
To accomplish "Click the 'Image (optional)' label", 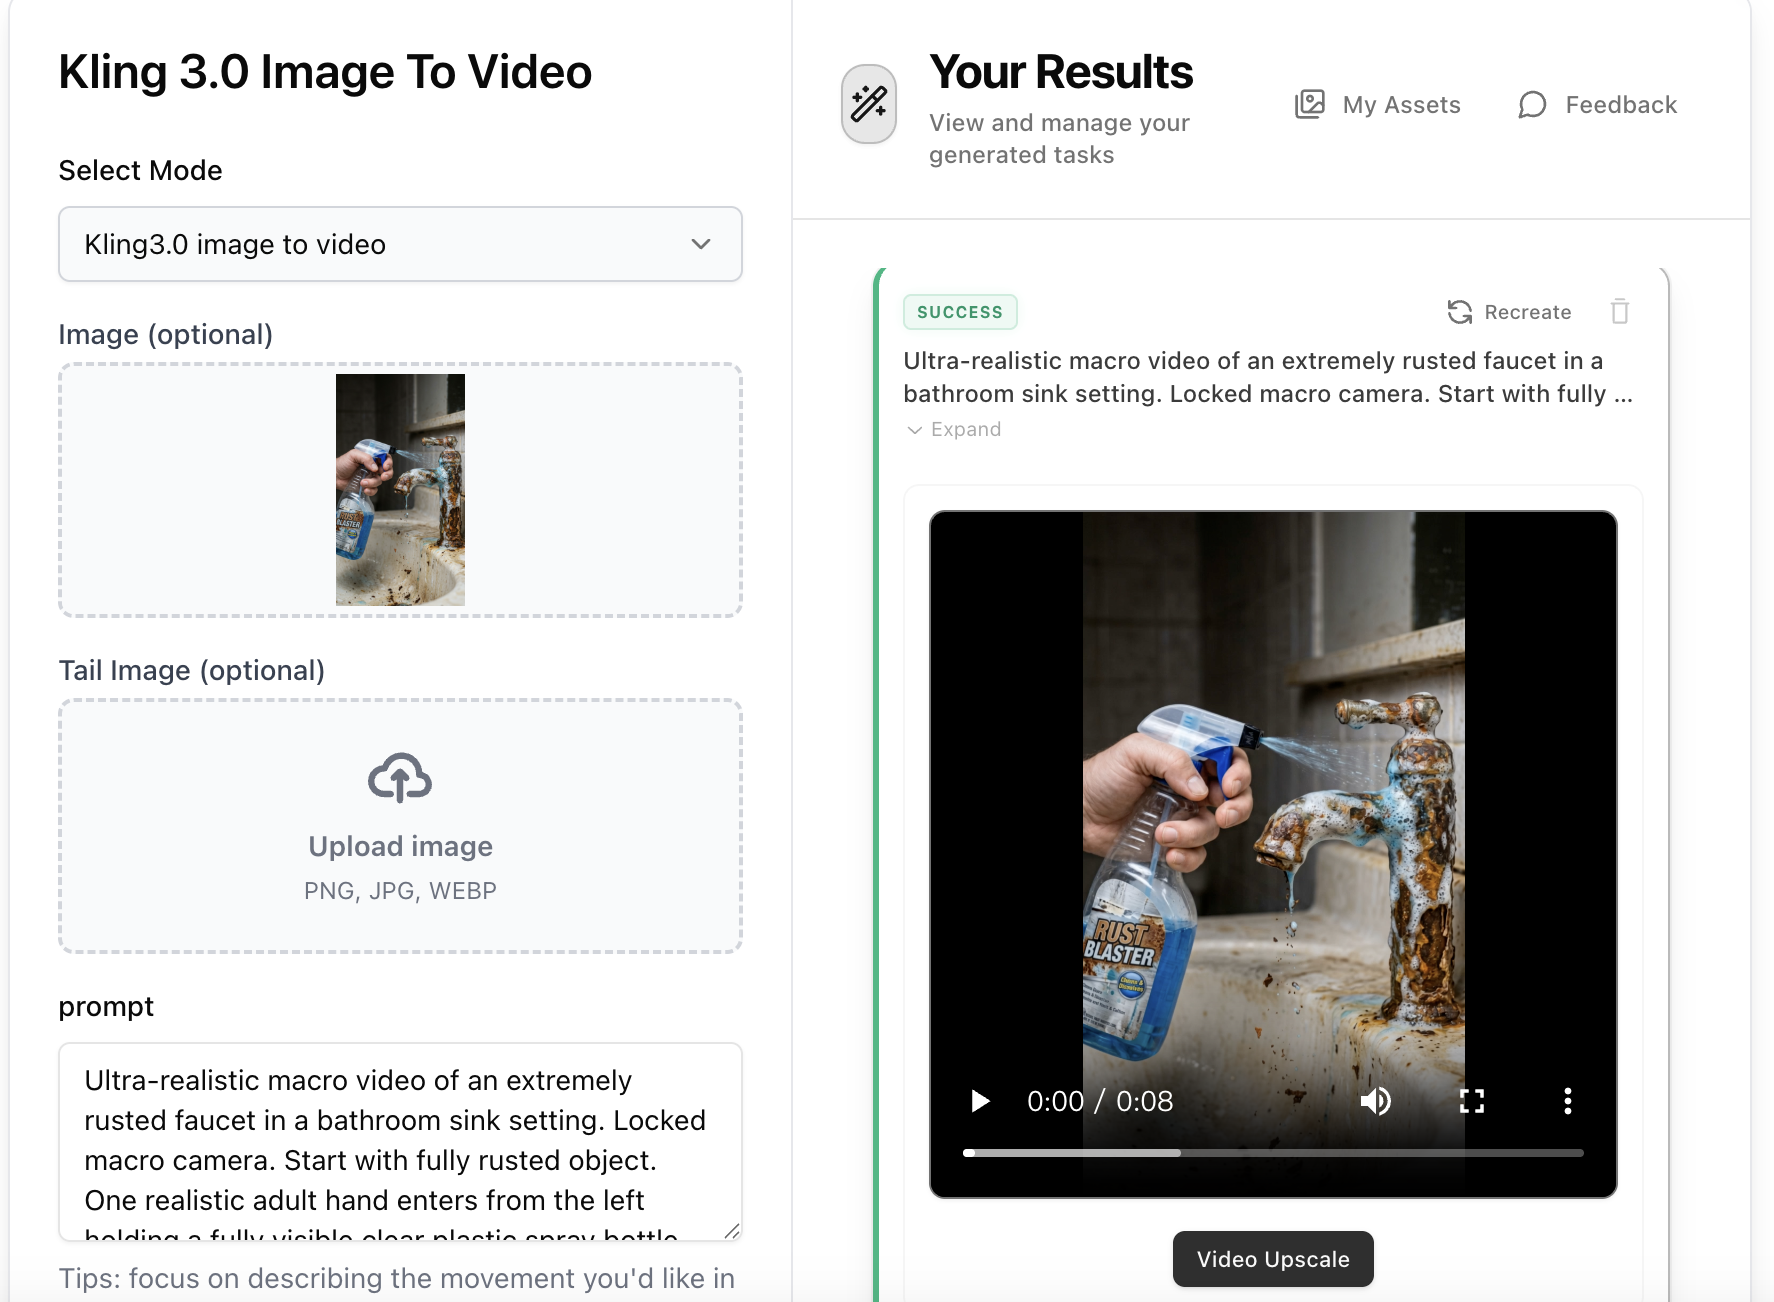I will [166, 334].
